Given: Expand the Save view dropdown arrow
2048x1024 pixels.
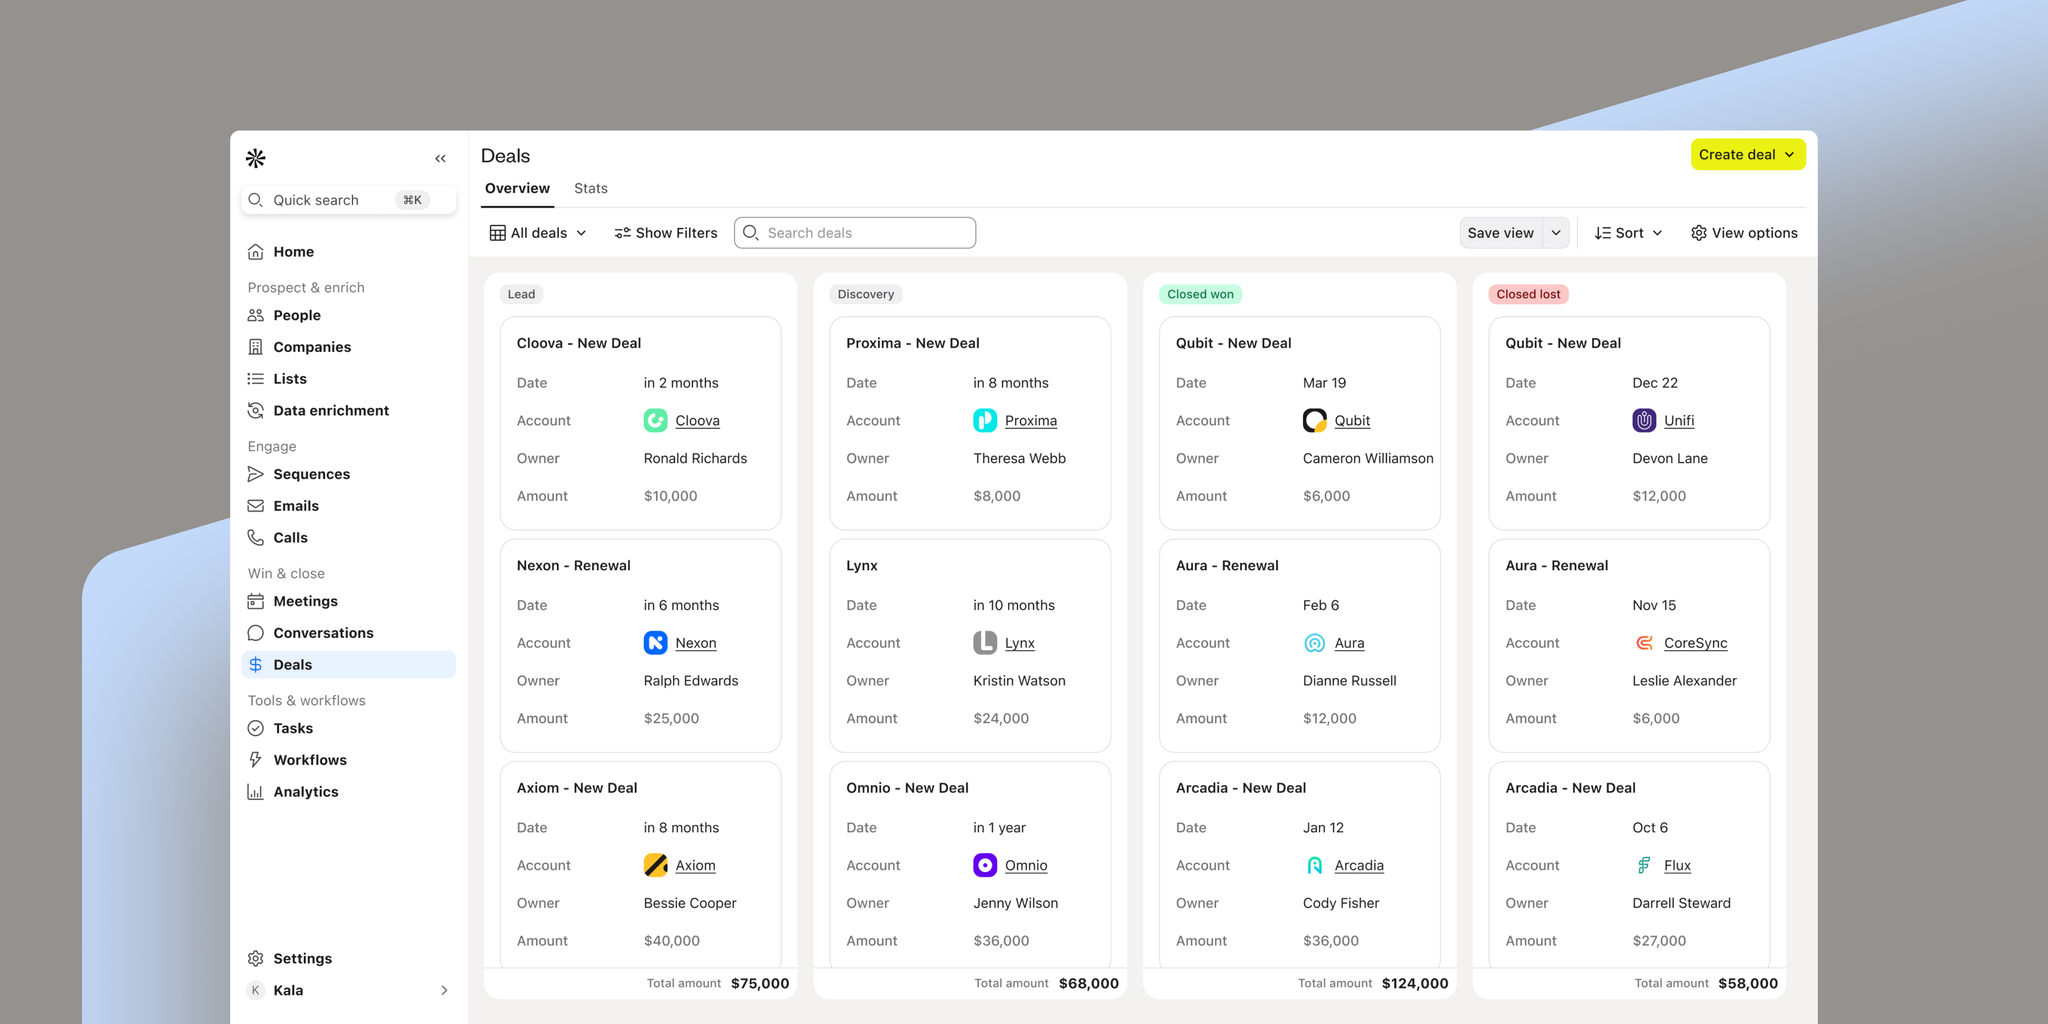Looking at the screenshot, I should pyautogui.click(x=1556, y=232).
